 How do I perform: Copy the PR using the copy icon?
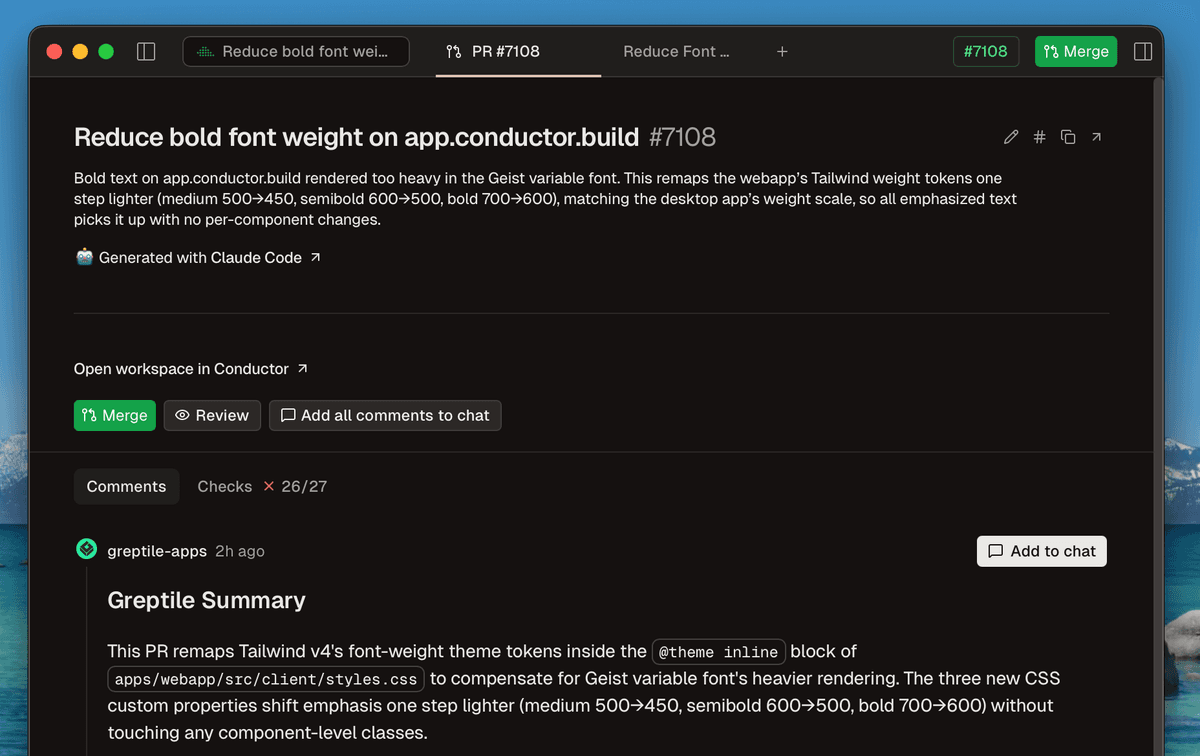pos(1068,137)
